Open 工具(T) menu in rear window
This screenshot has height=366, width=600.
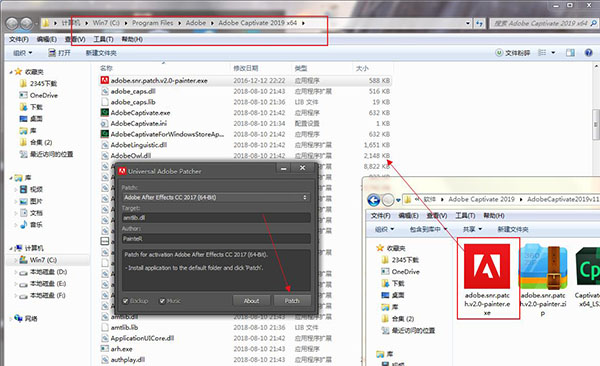click(103, 39)
